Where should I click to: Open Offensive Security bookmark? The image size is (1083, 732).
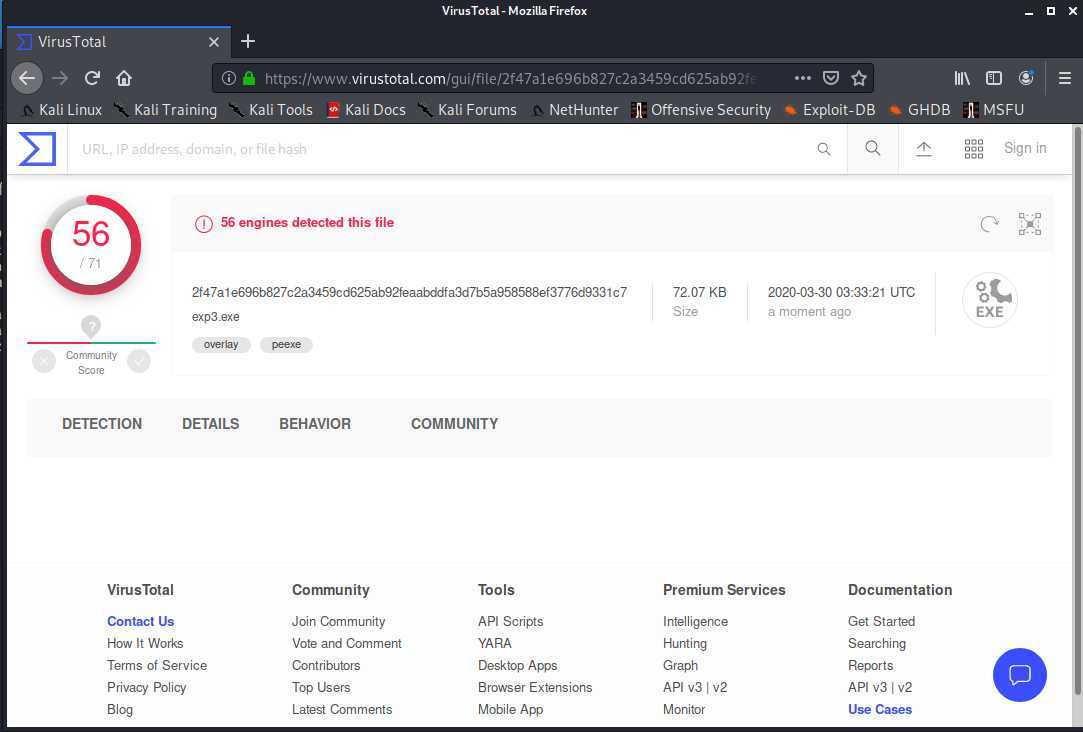(x=701, y=110)
